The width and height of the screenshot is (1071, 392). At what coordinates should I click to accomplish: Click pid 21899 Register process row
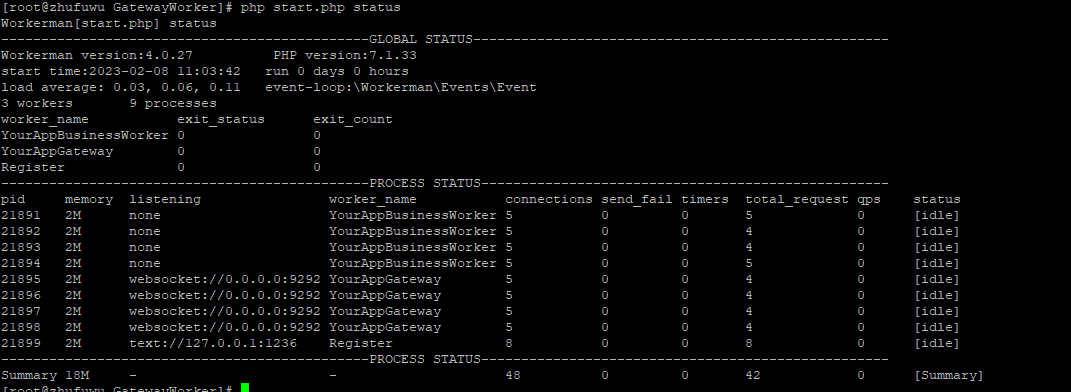coord(480,343)
